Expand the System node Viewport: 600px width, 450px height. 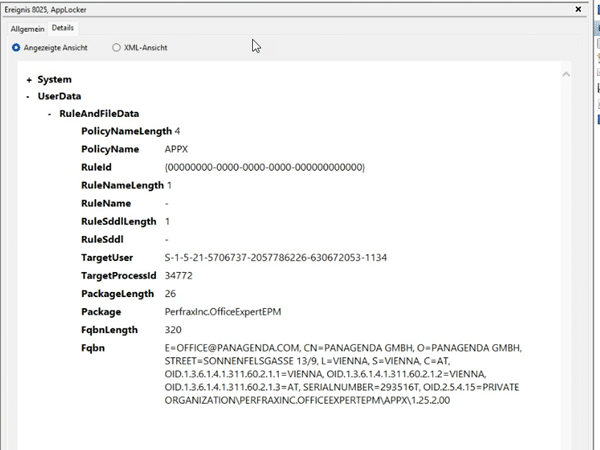29,80
